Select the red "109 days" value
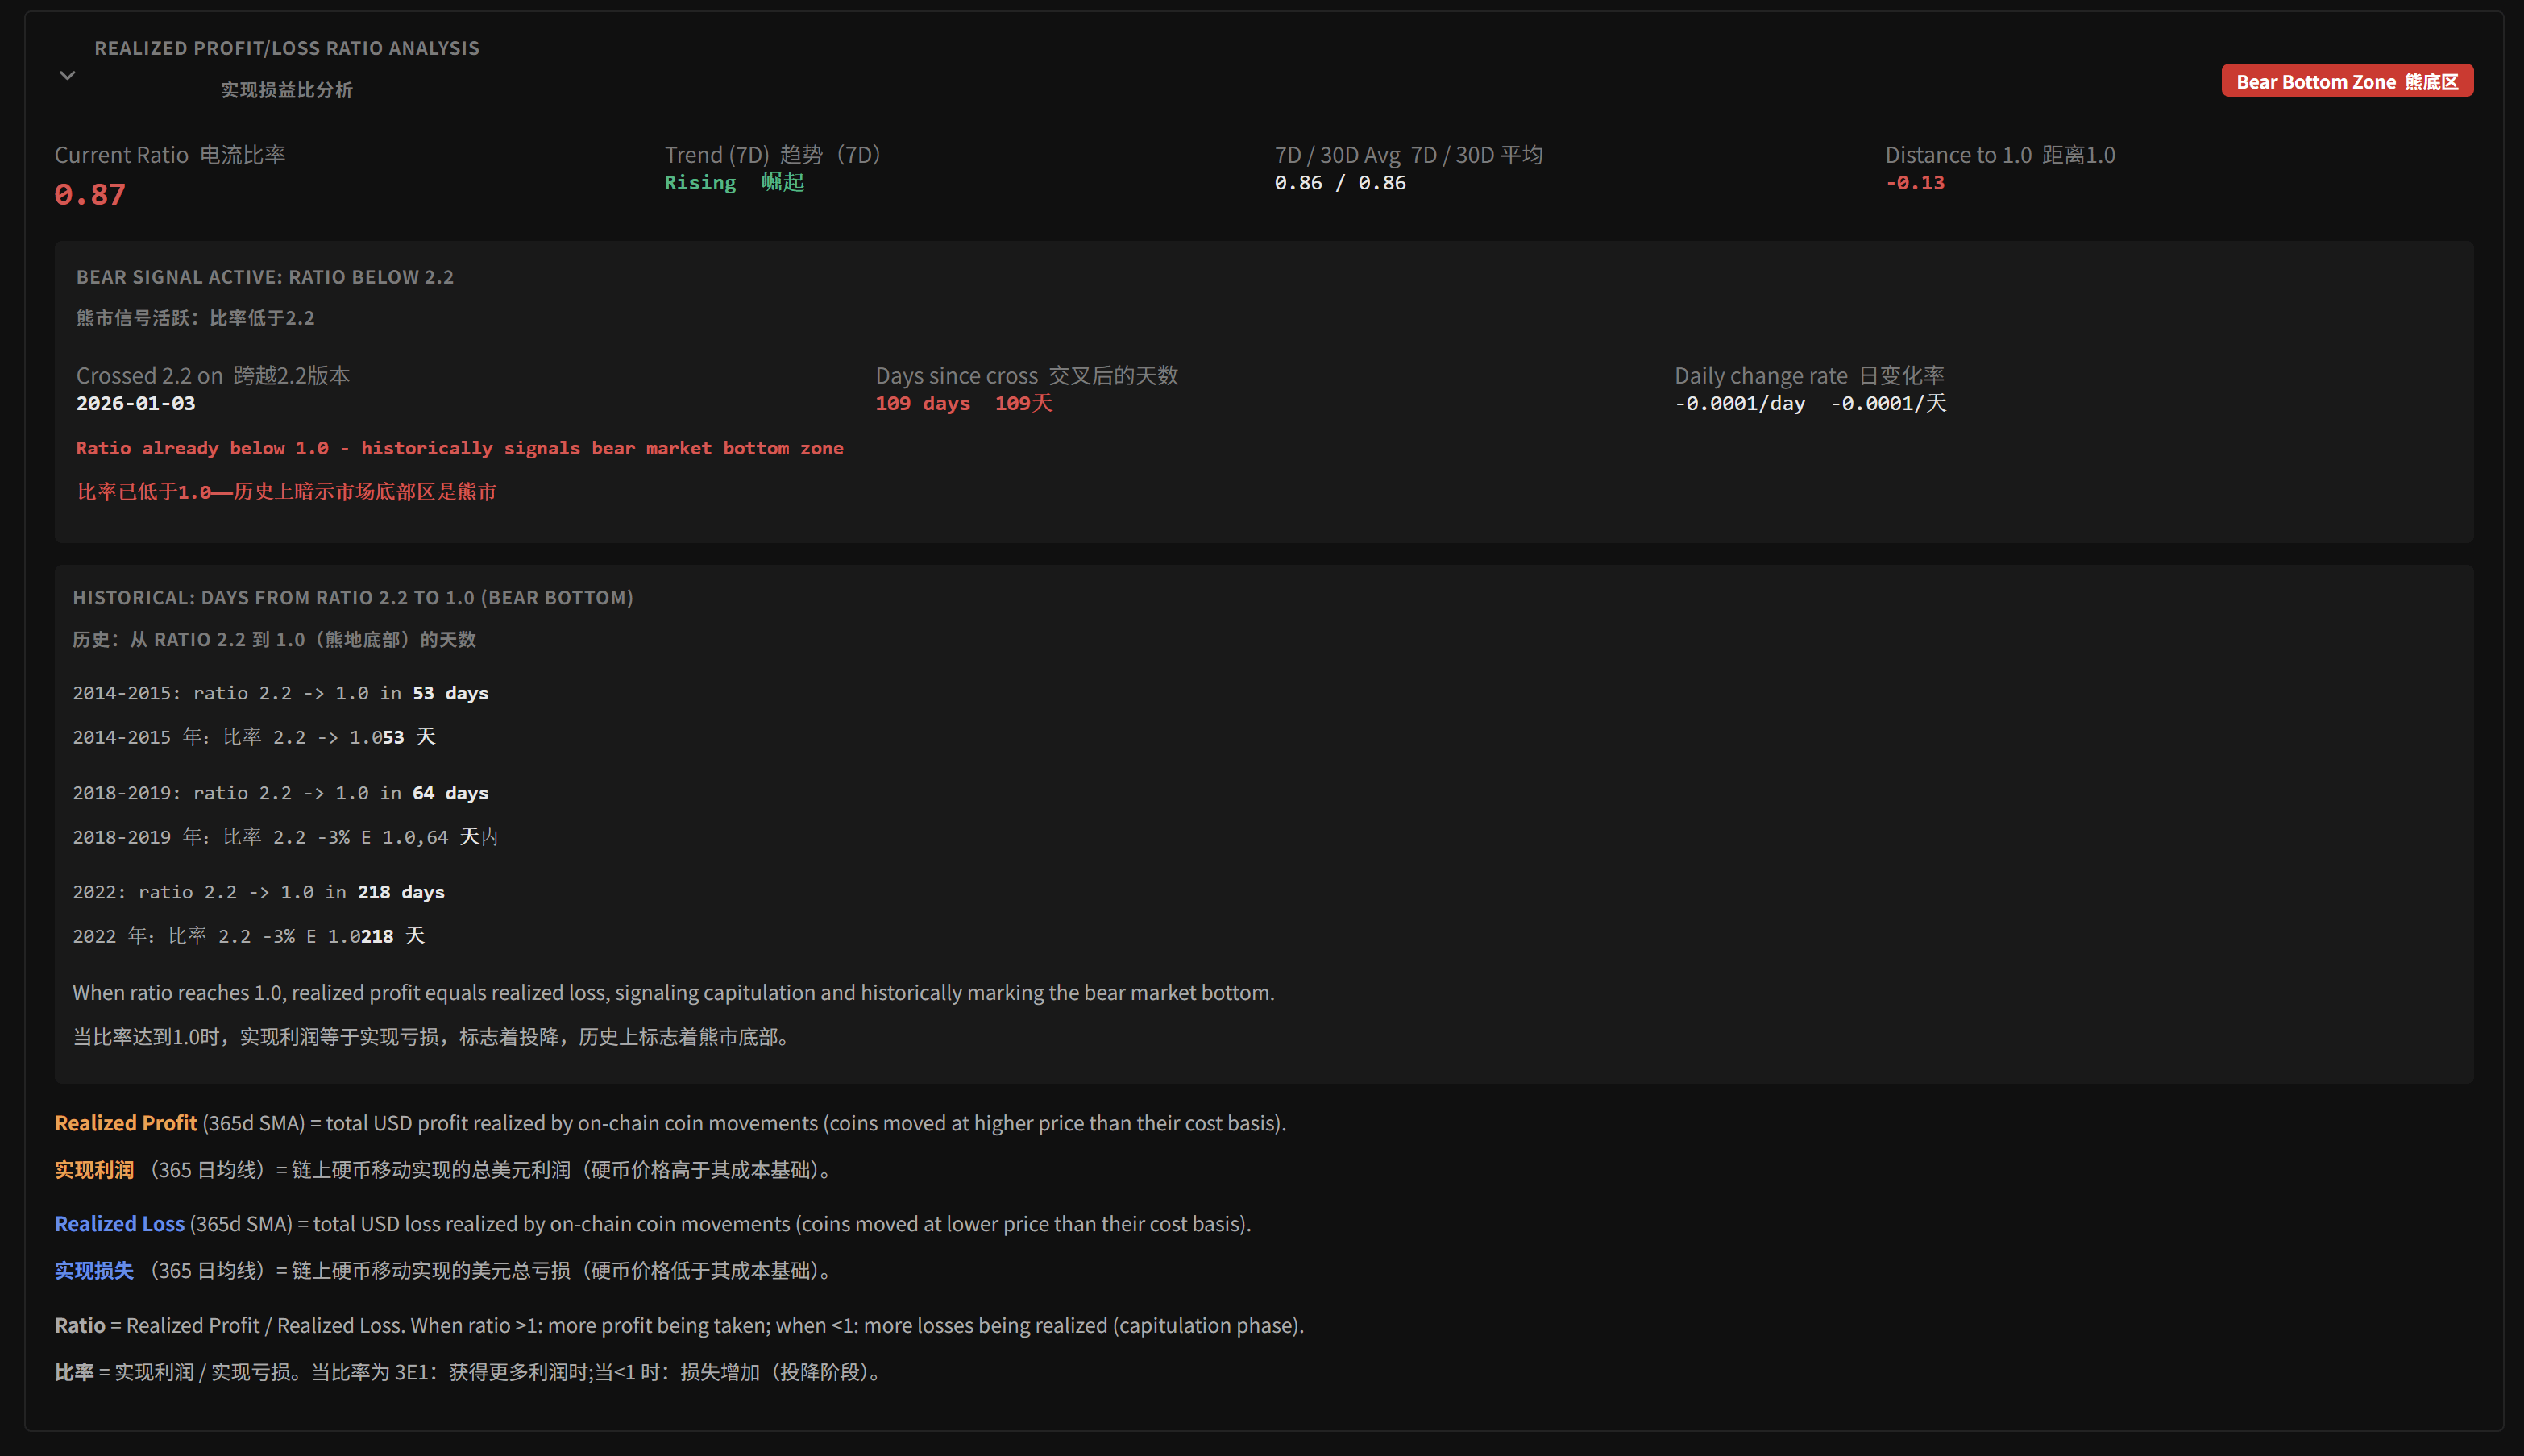 pos(923,404)
